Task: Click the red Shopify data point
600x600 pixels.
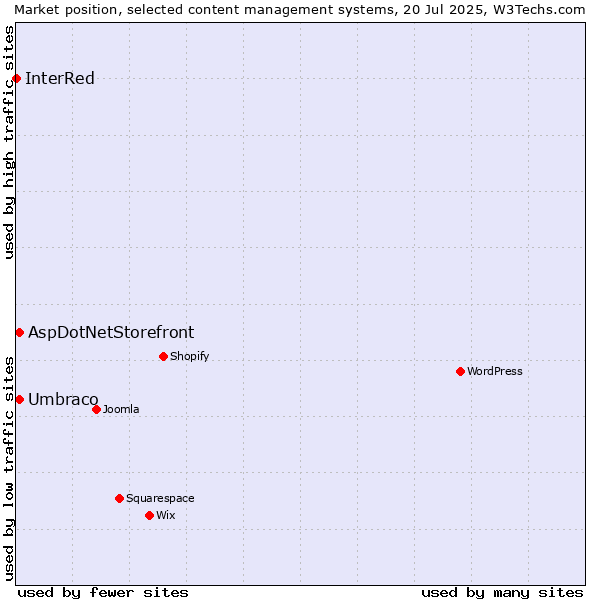Action: (x=163, y=357)
